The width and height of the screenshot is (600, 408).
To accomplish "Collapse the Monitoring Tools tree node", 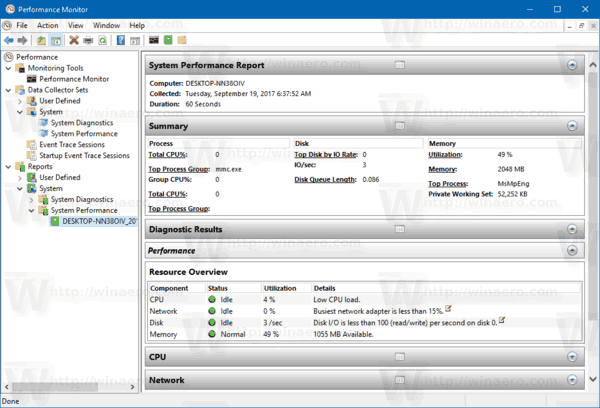I will (x=8, y=68).
